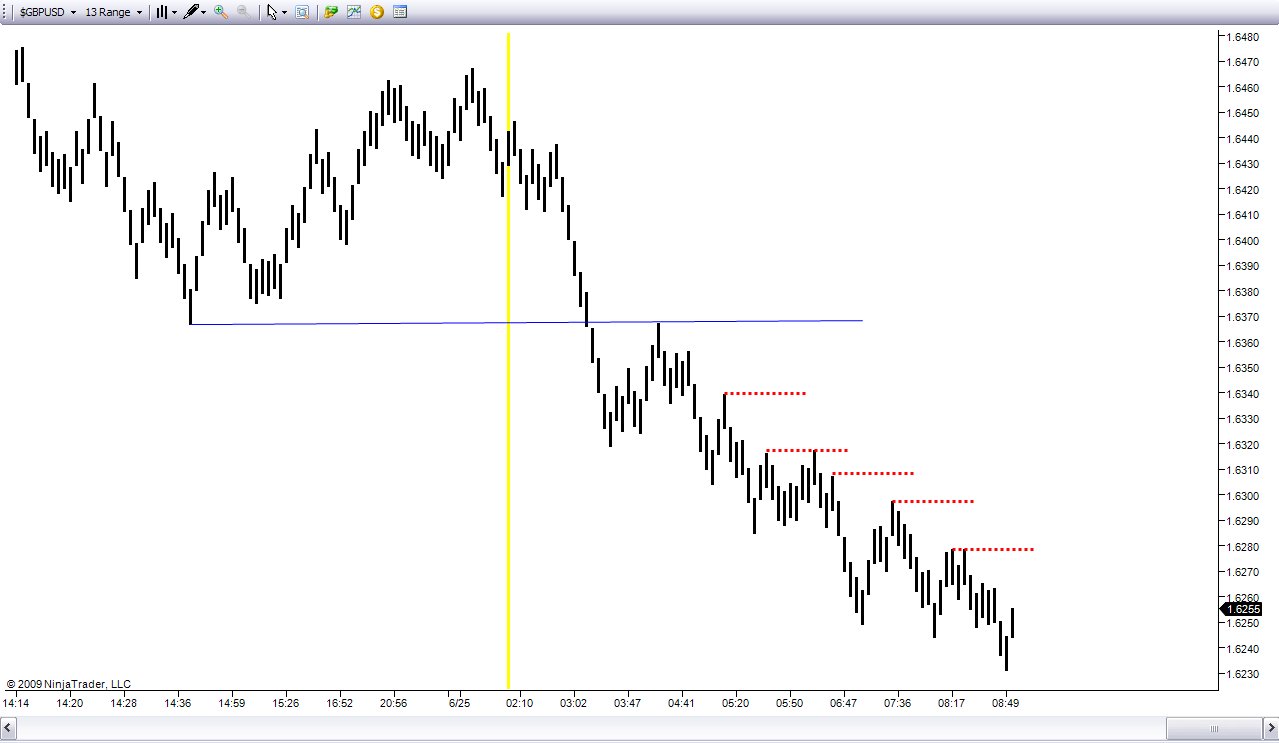Click the 1.6300 price axis label
This screenshot has height=743, width=1279.
click(1242, 496)
